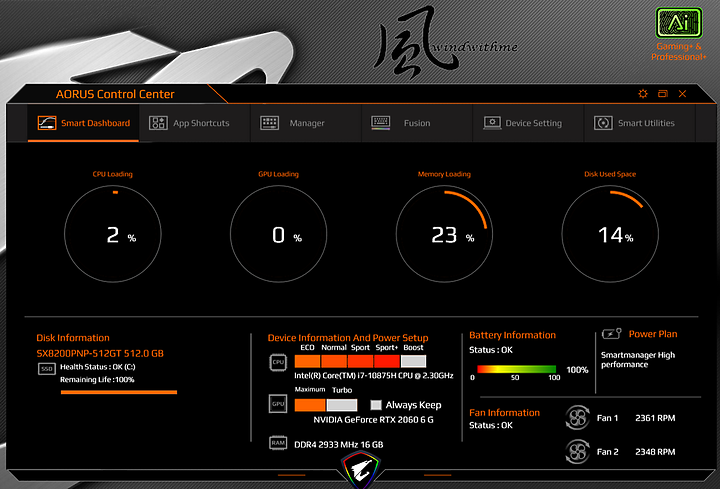Click the 2361 RPM value
The height and width of the screenshot is (489, 720).
pos(655,418)
